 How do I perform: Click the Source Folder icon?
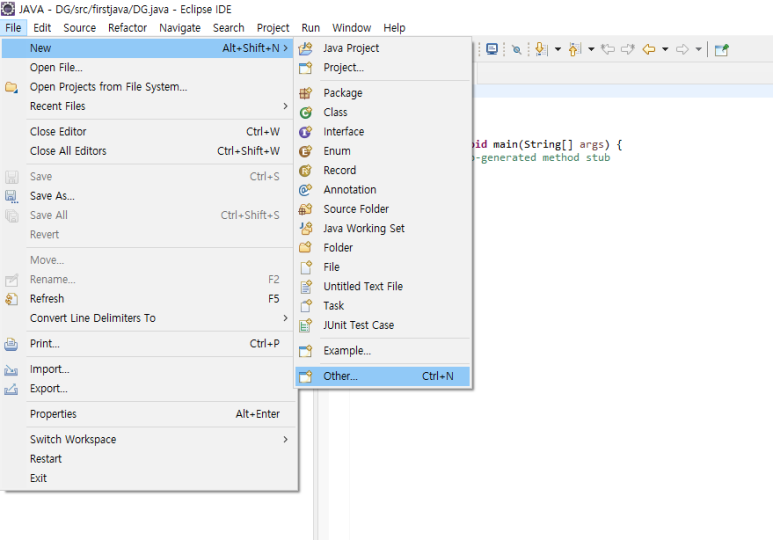click(306, 209)
